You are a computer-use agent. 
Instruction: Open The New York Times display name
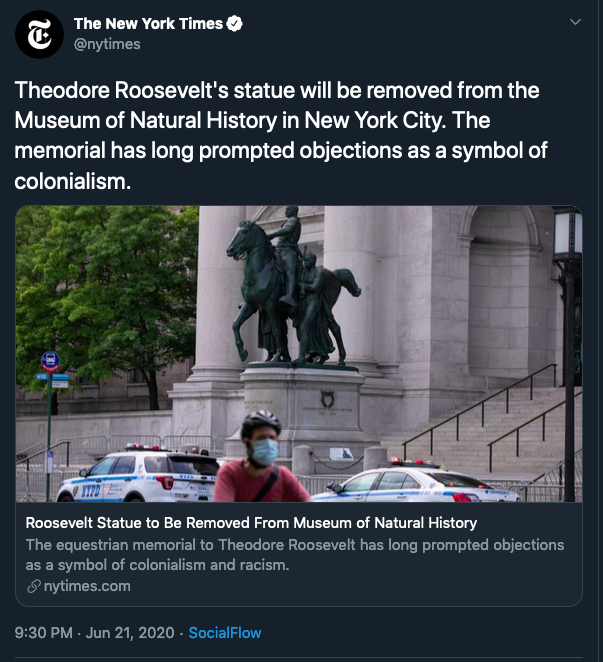148,24
